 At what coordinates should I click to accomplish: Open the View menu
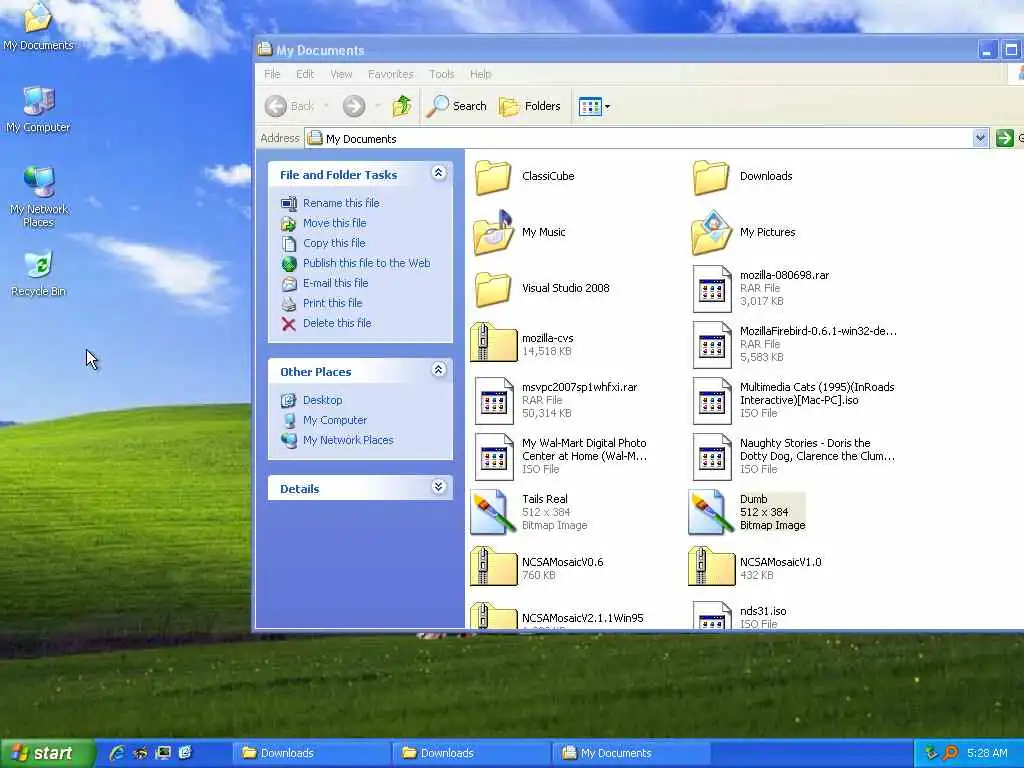tap(341, 74)
